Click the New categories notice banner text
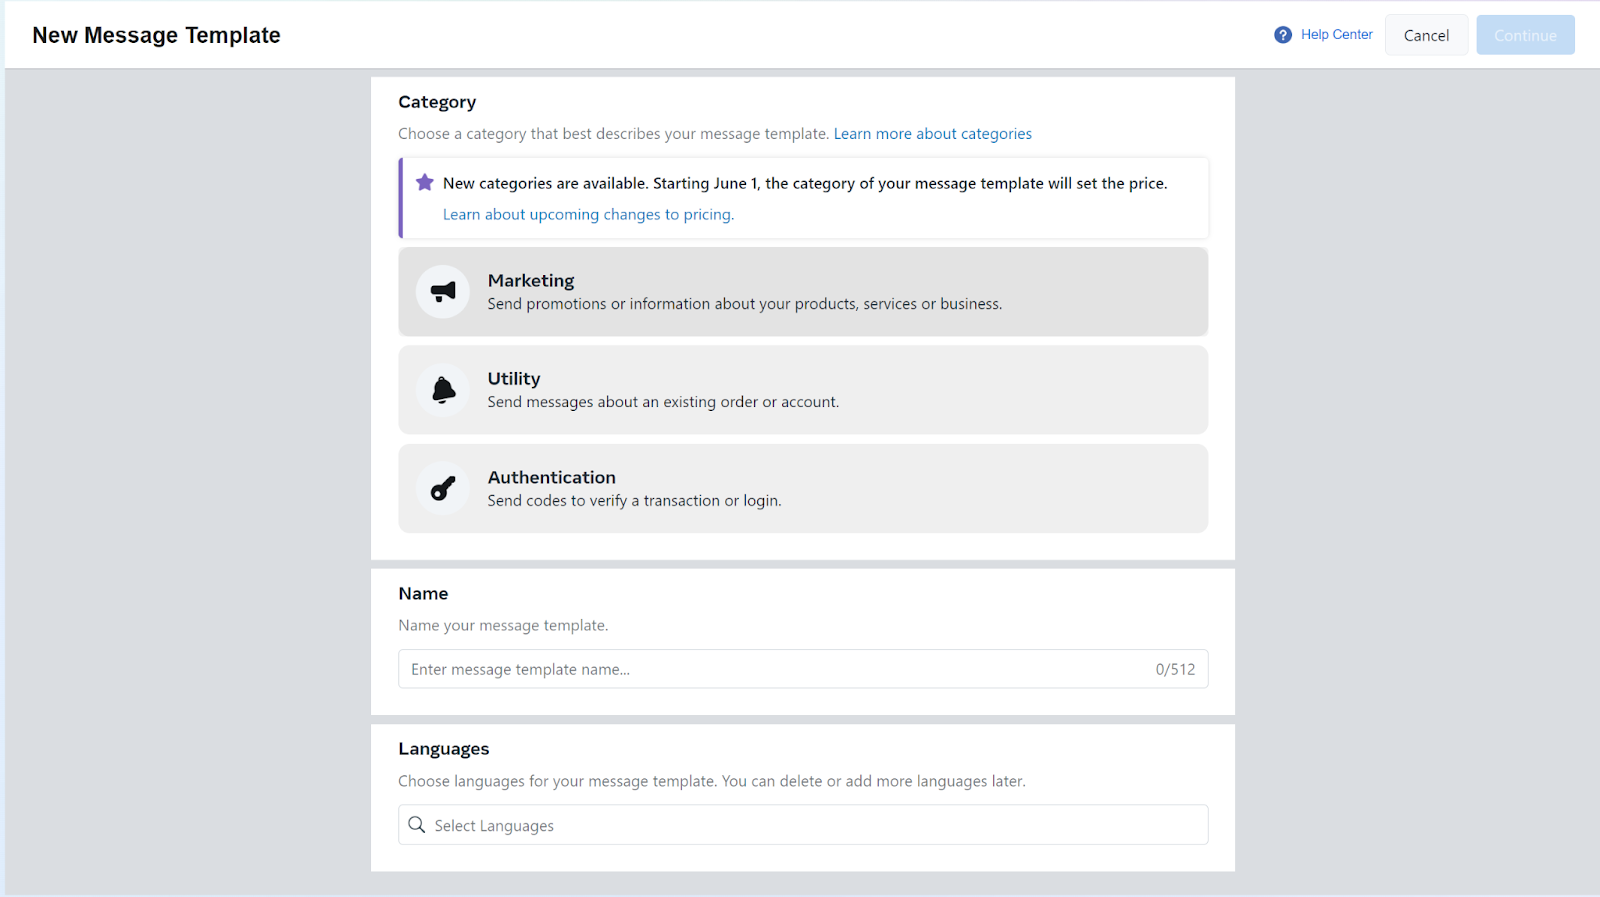 pyautogui.click(x=805, y=184)
